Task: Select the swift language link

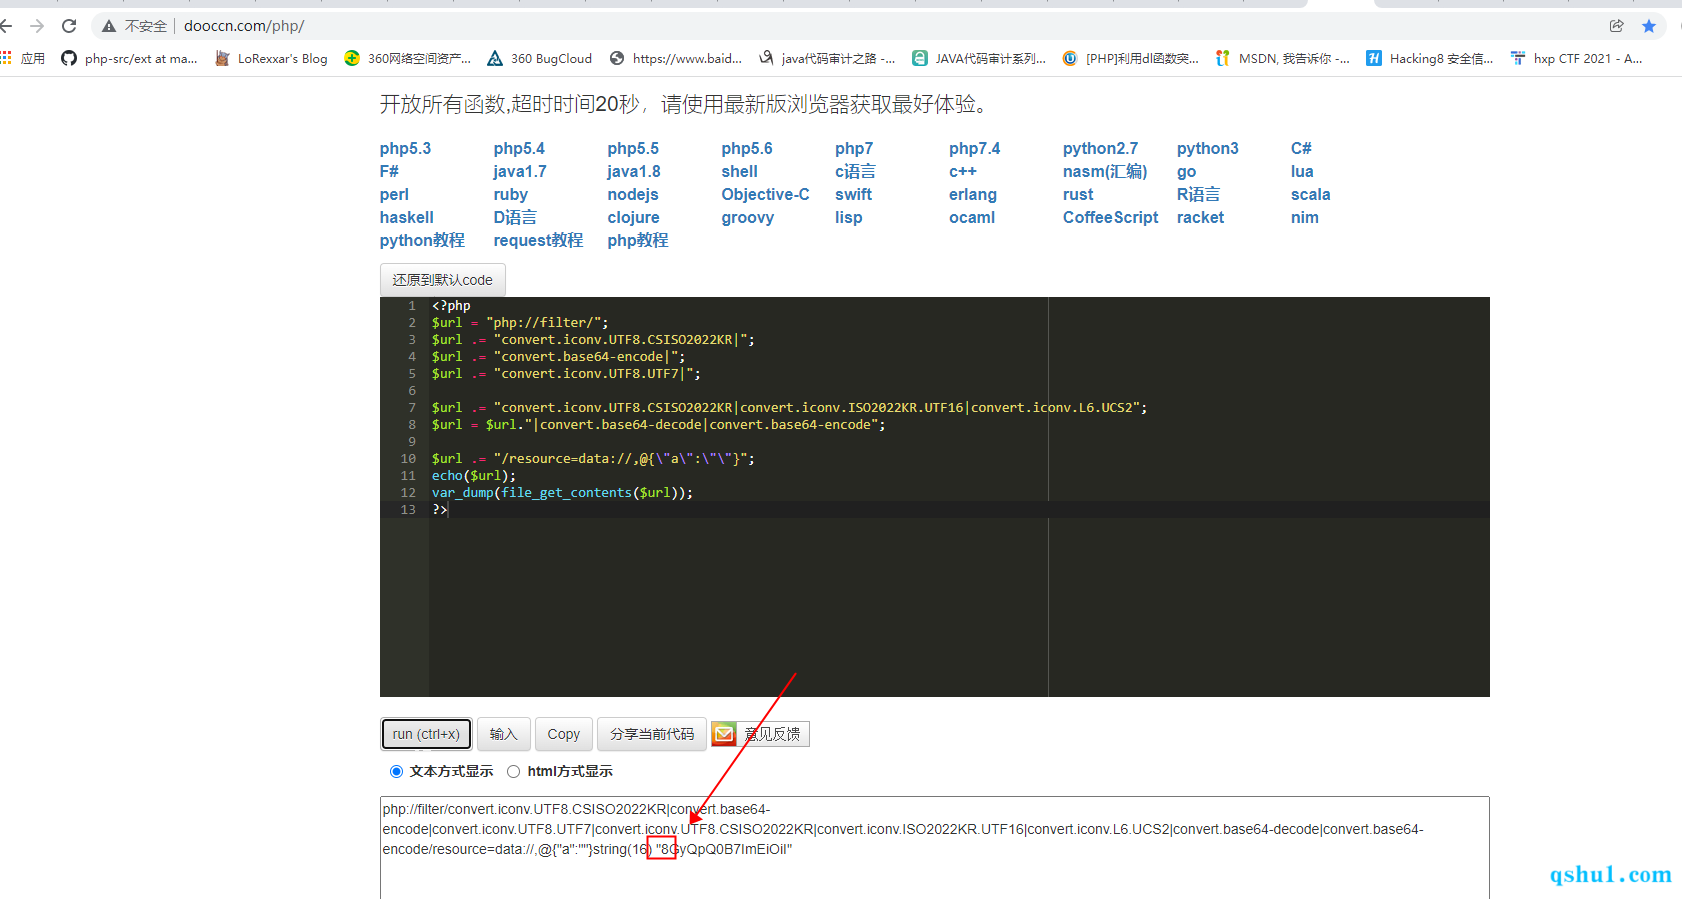Action: click(x=853, y=194)
